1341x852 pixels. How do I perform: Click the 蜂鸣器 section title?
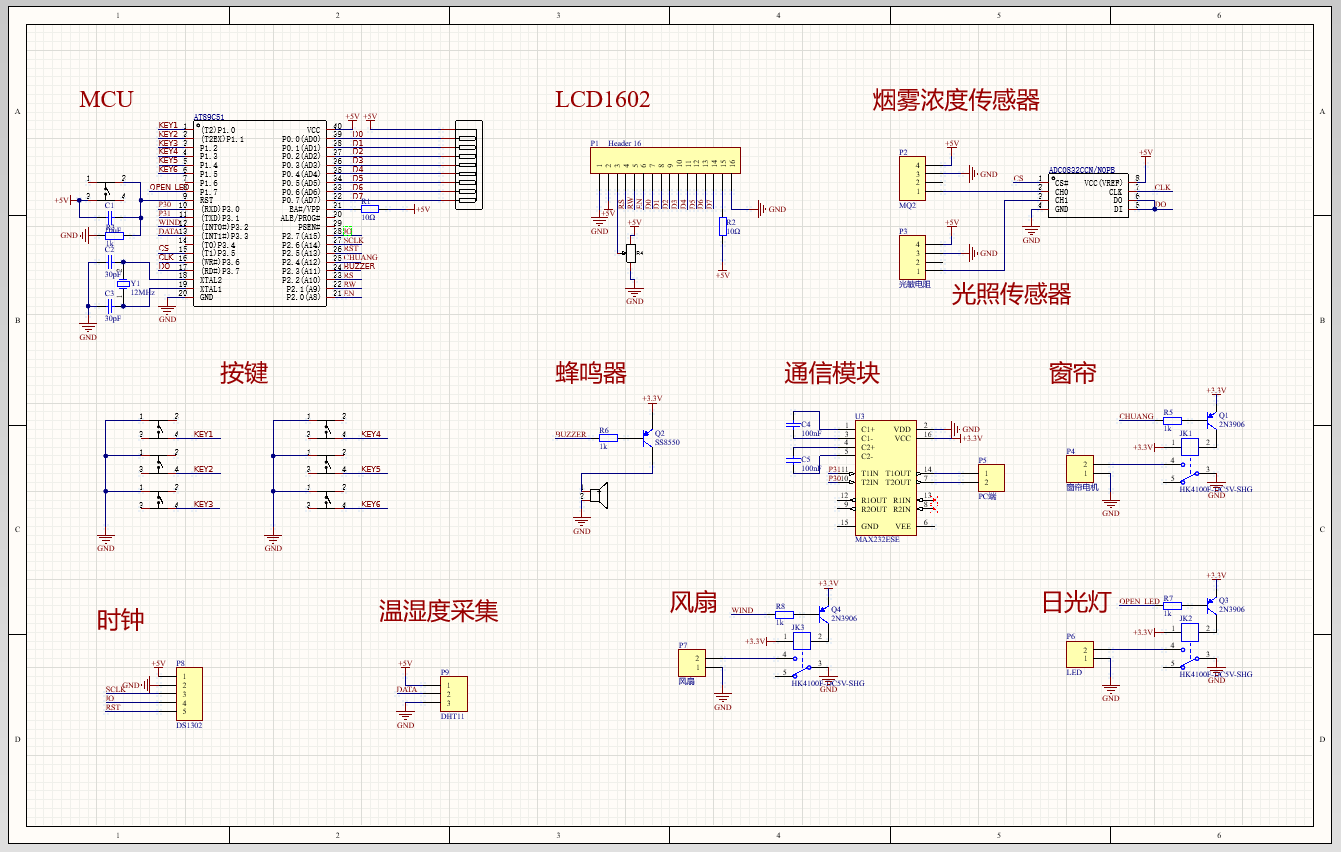point(591,373)
